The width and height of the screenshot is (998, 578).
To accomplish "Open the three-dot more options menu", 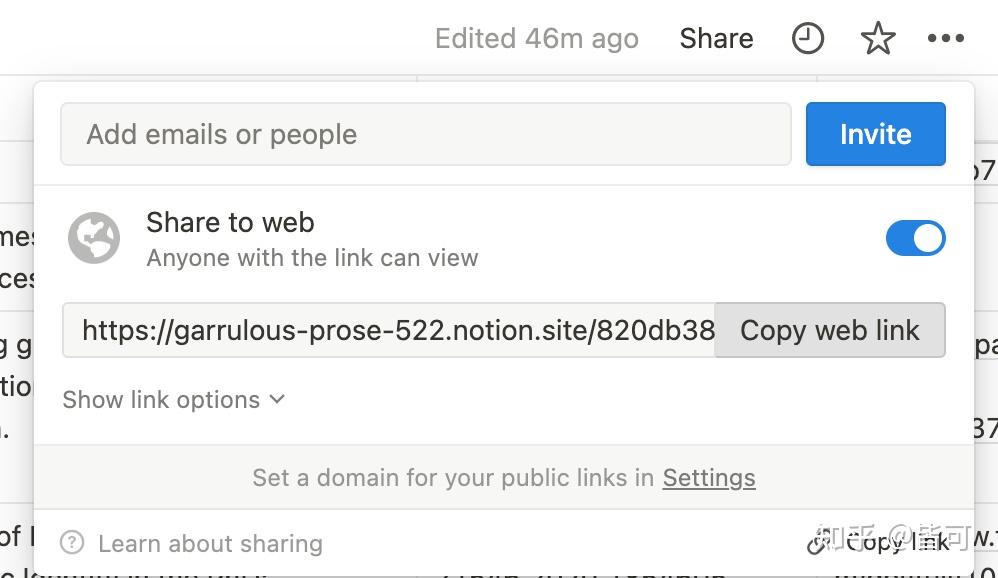I will point(945,39).
